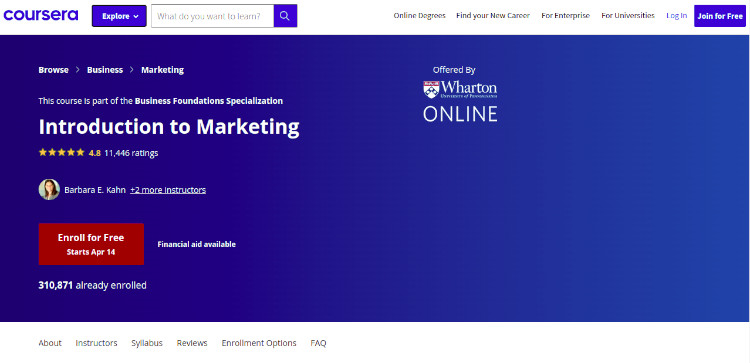Switch to the About tab
Viewport: 750px width, 363px height.
click(50, 343)
